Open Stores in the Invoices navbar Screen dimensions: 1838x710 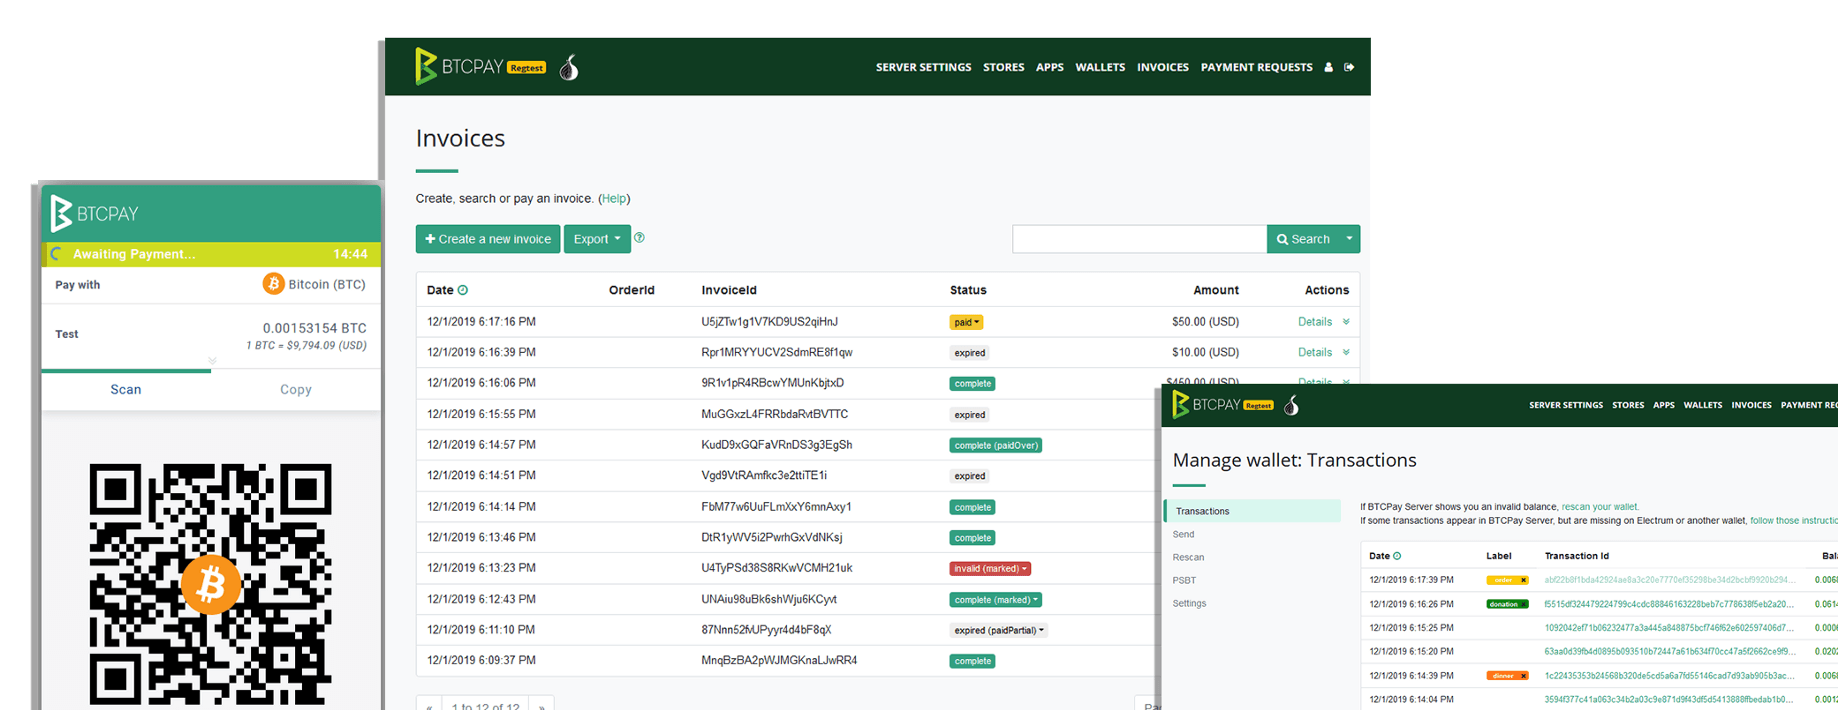click(x=1003, y=67)
